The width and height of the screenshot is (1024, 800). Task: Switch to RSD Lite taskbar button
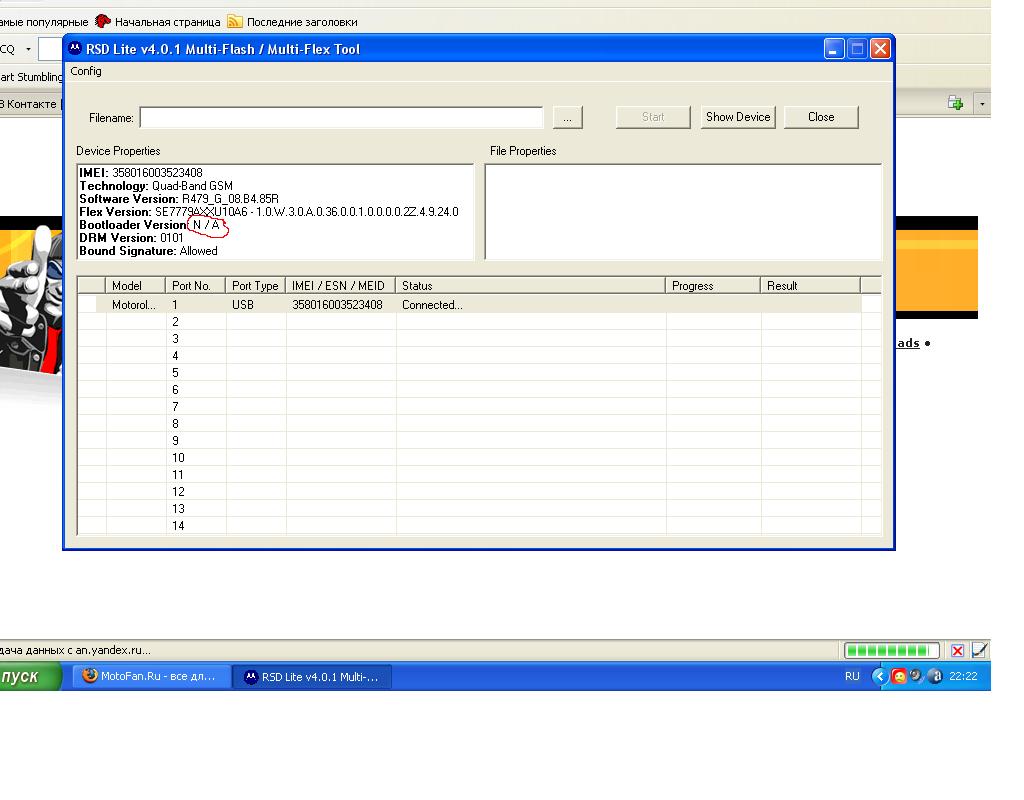pos(313,677)
